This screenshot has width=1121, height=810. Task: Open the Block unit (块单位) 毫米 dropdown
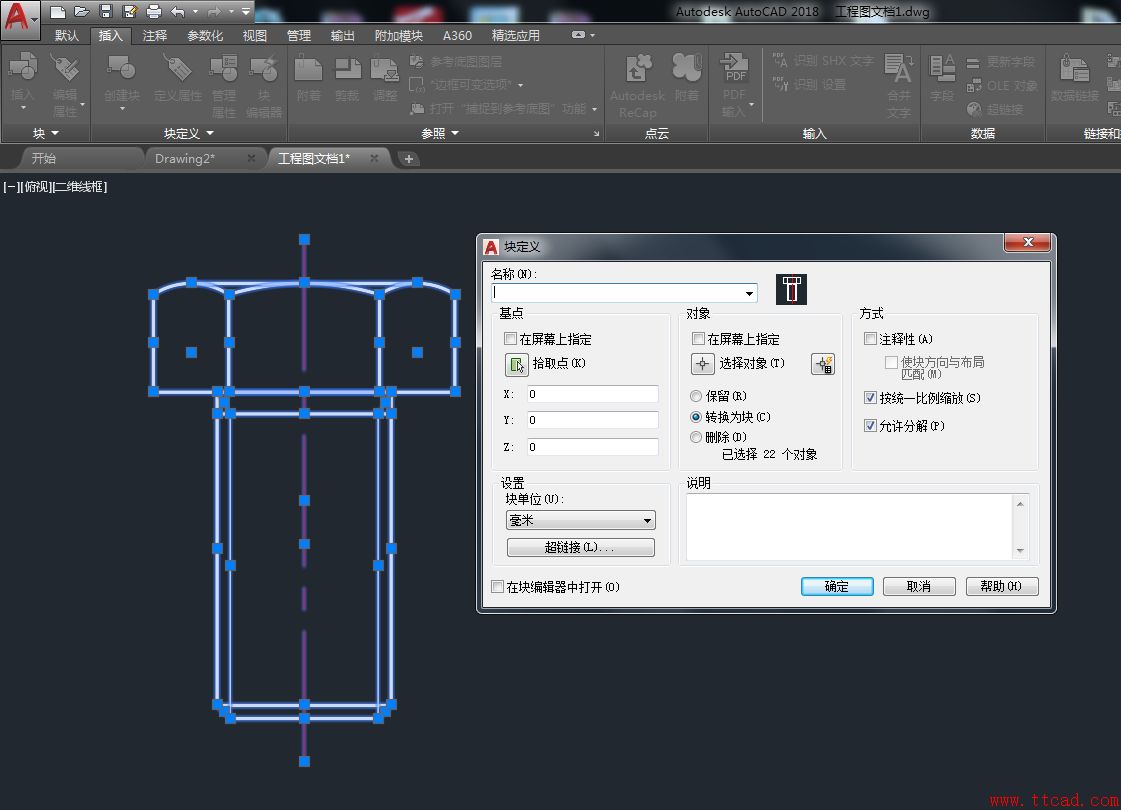click(580, 520)
